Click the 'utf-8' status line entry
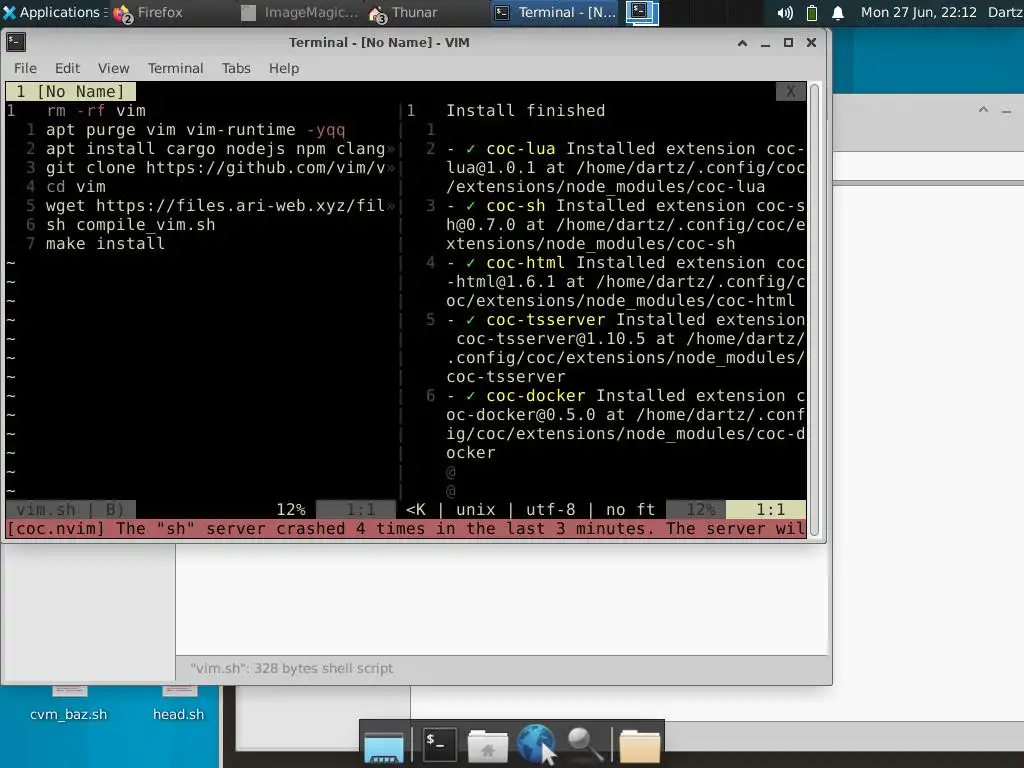The image size is (1024, 768). [x=551, y=509]
